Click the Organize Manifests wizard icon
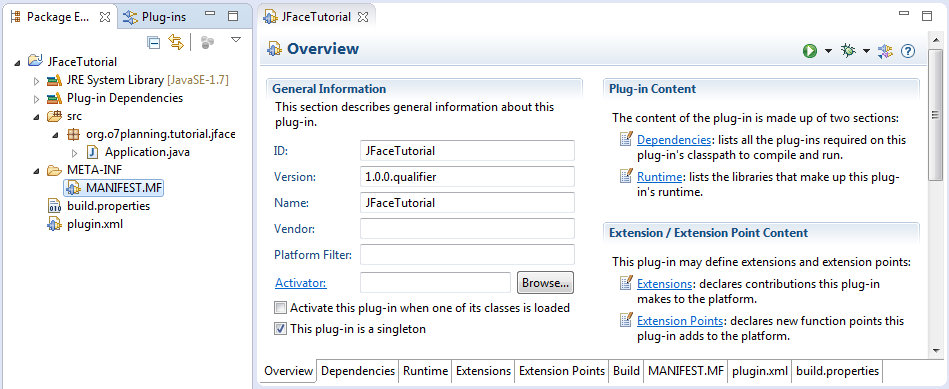 pos(886,51)
